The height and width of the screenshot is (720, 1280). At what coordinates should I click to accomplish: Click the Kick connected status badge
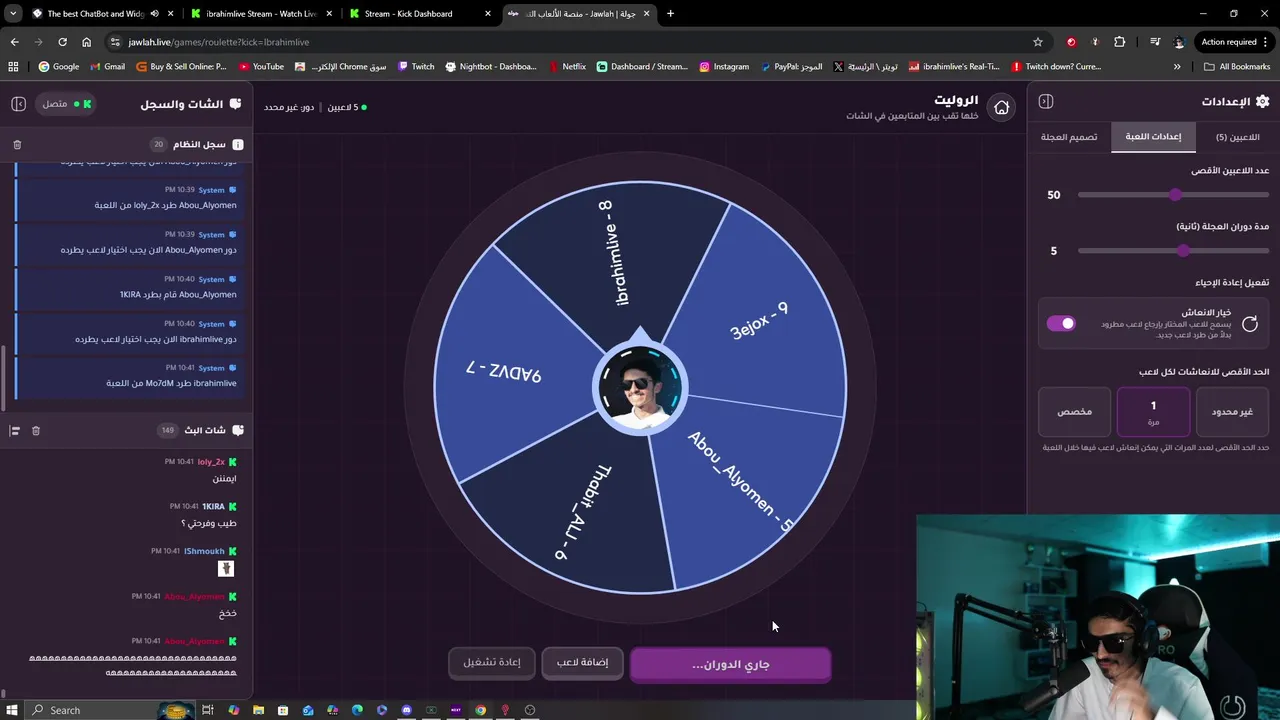[x=67, y=104]
